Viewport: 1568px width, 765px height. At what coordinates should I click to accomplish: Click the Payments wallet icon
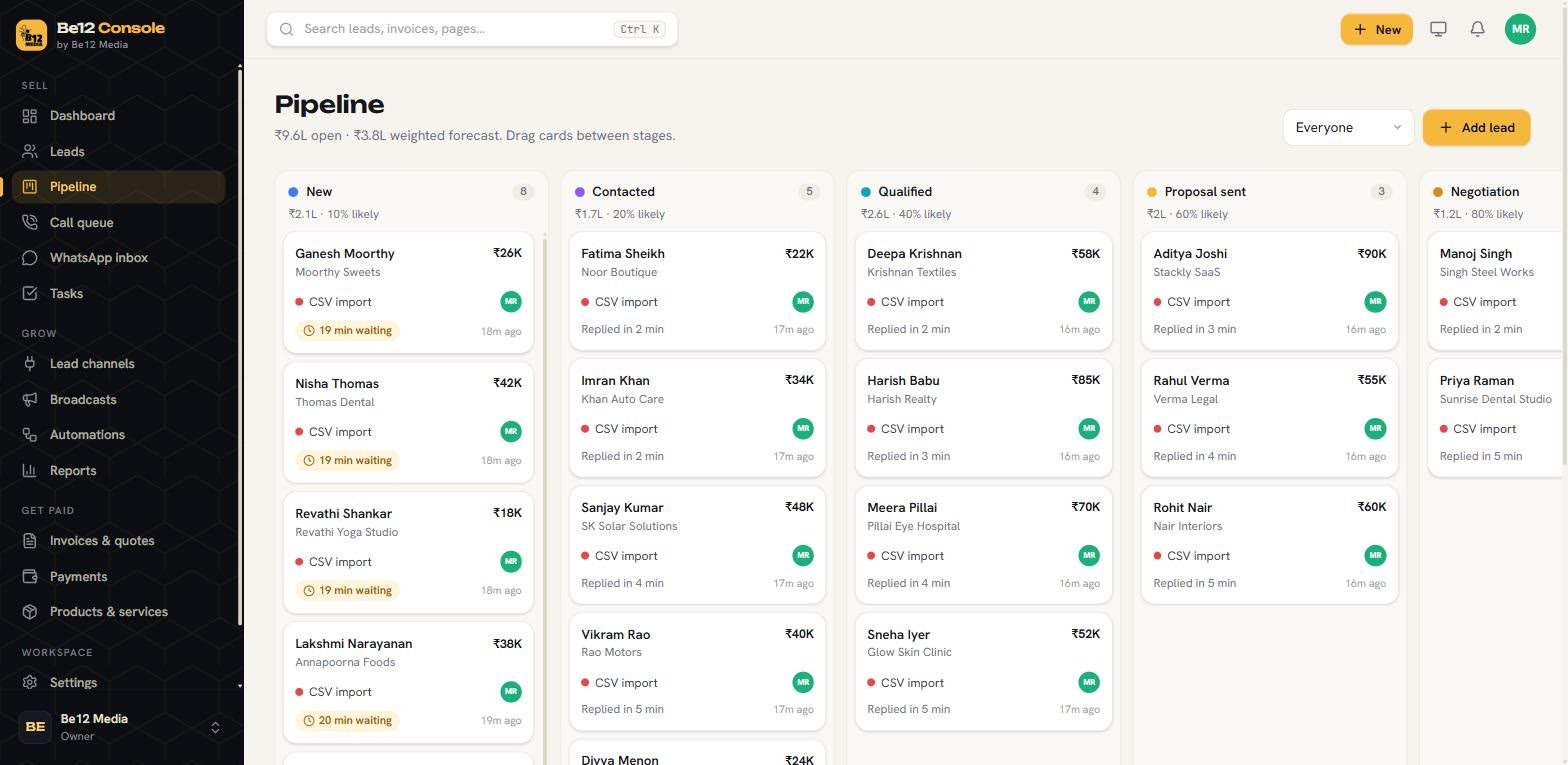30,576
